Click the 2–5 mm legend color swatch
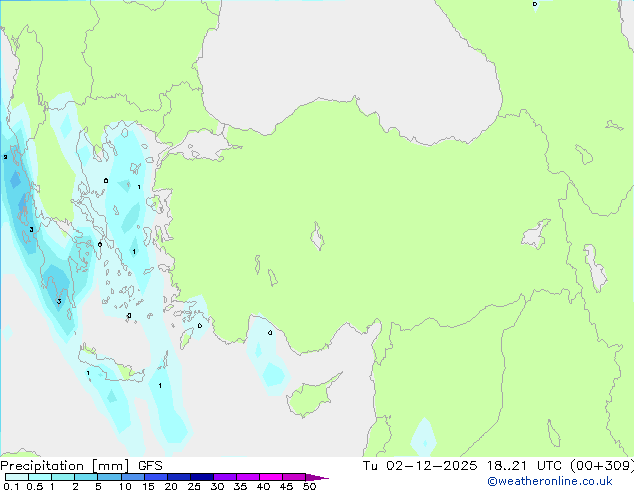This screenshot has height=490, width=634. tap(86, 477)
